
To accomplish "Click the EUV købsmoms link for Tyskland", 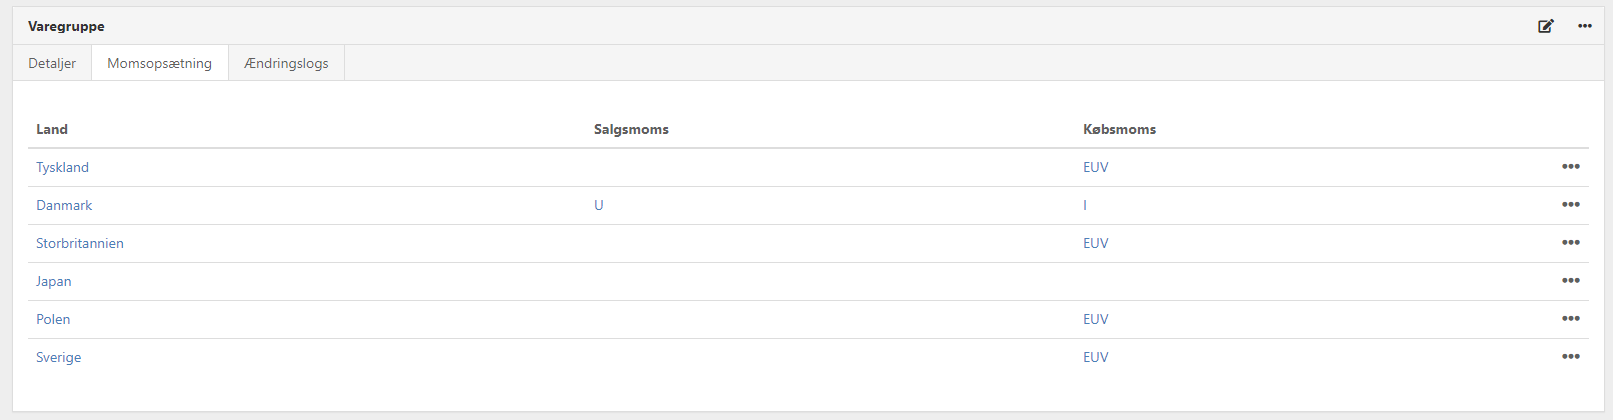I will [x=1096, y=167].
